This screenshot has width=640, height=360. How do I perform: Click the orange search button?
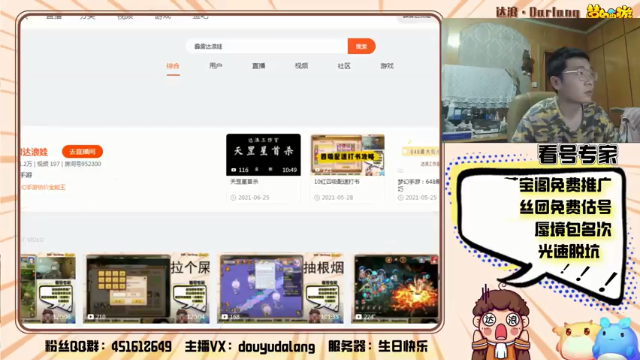tap(361, 46)
